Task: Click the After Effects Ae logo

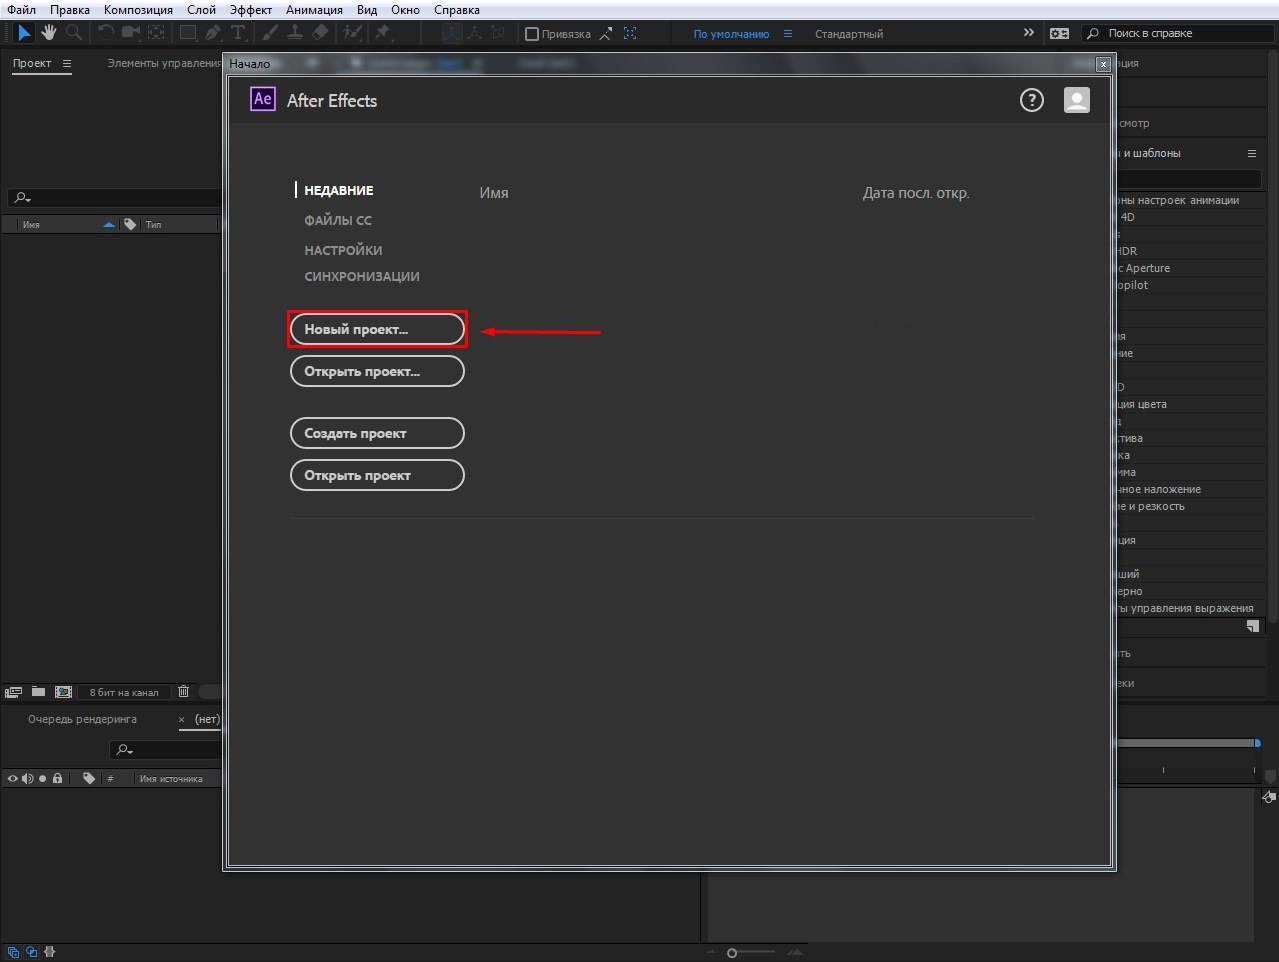Action: [x=262, y=99]
